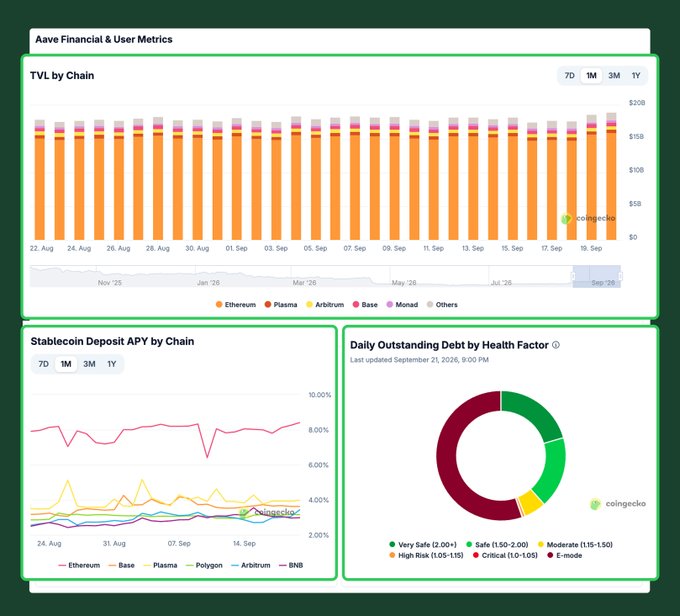Select the 3M range for TVL by Chain
Viewport: 680px width, 616px height.
(x=614, y=75)
